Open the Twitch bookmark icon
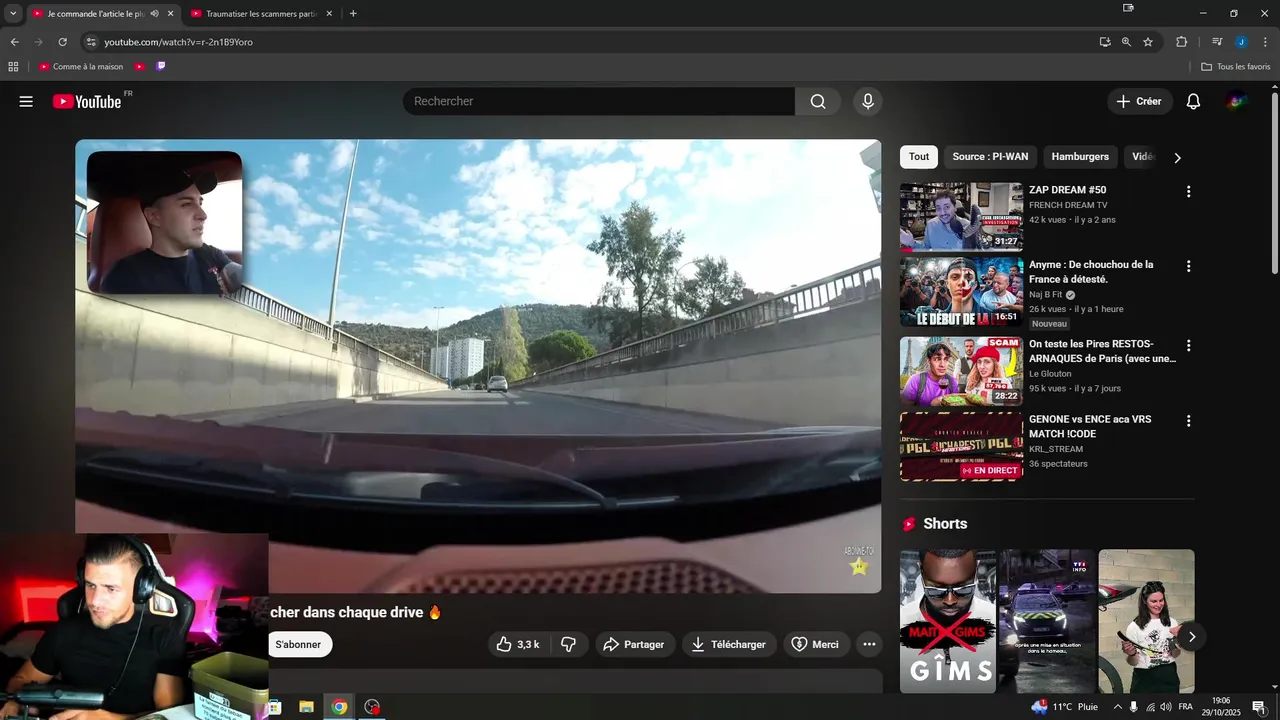 point(161,67)
